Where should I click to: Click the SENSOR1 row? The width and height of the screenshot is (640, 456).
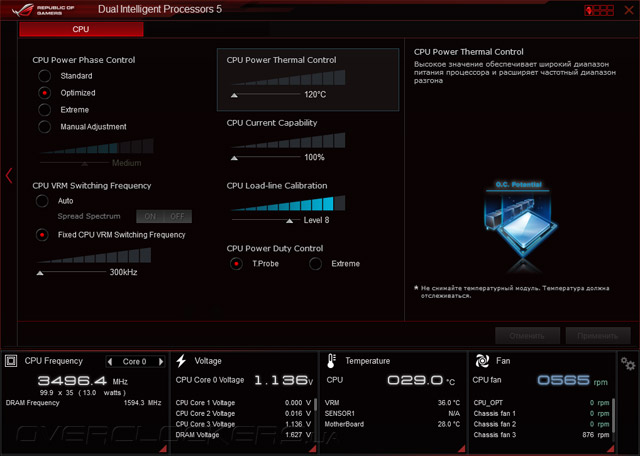[392, 414]
